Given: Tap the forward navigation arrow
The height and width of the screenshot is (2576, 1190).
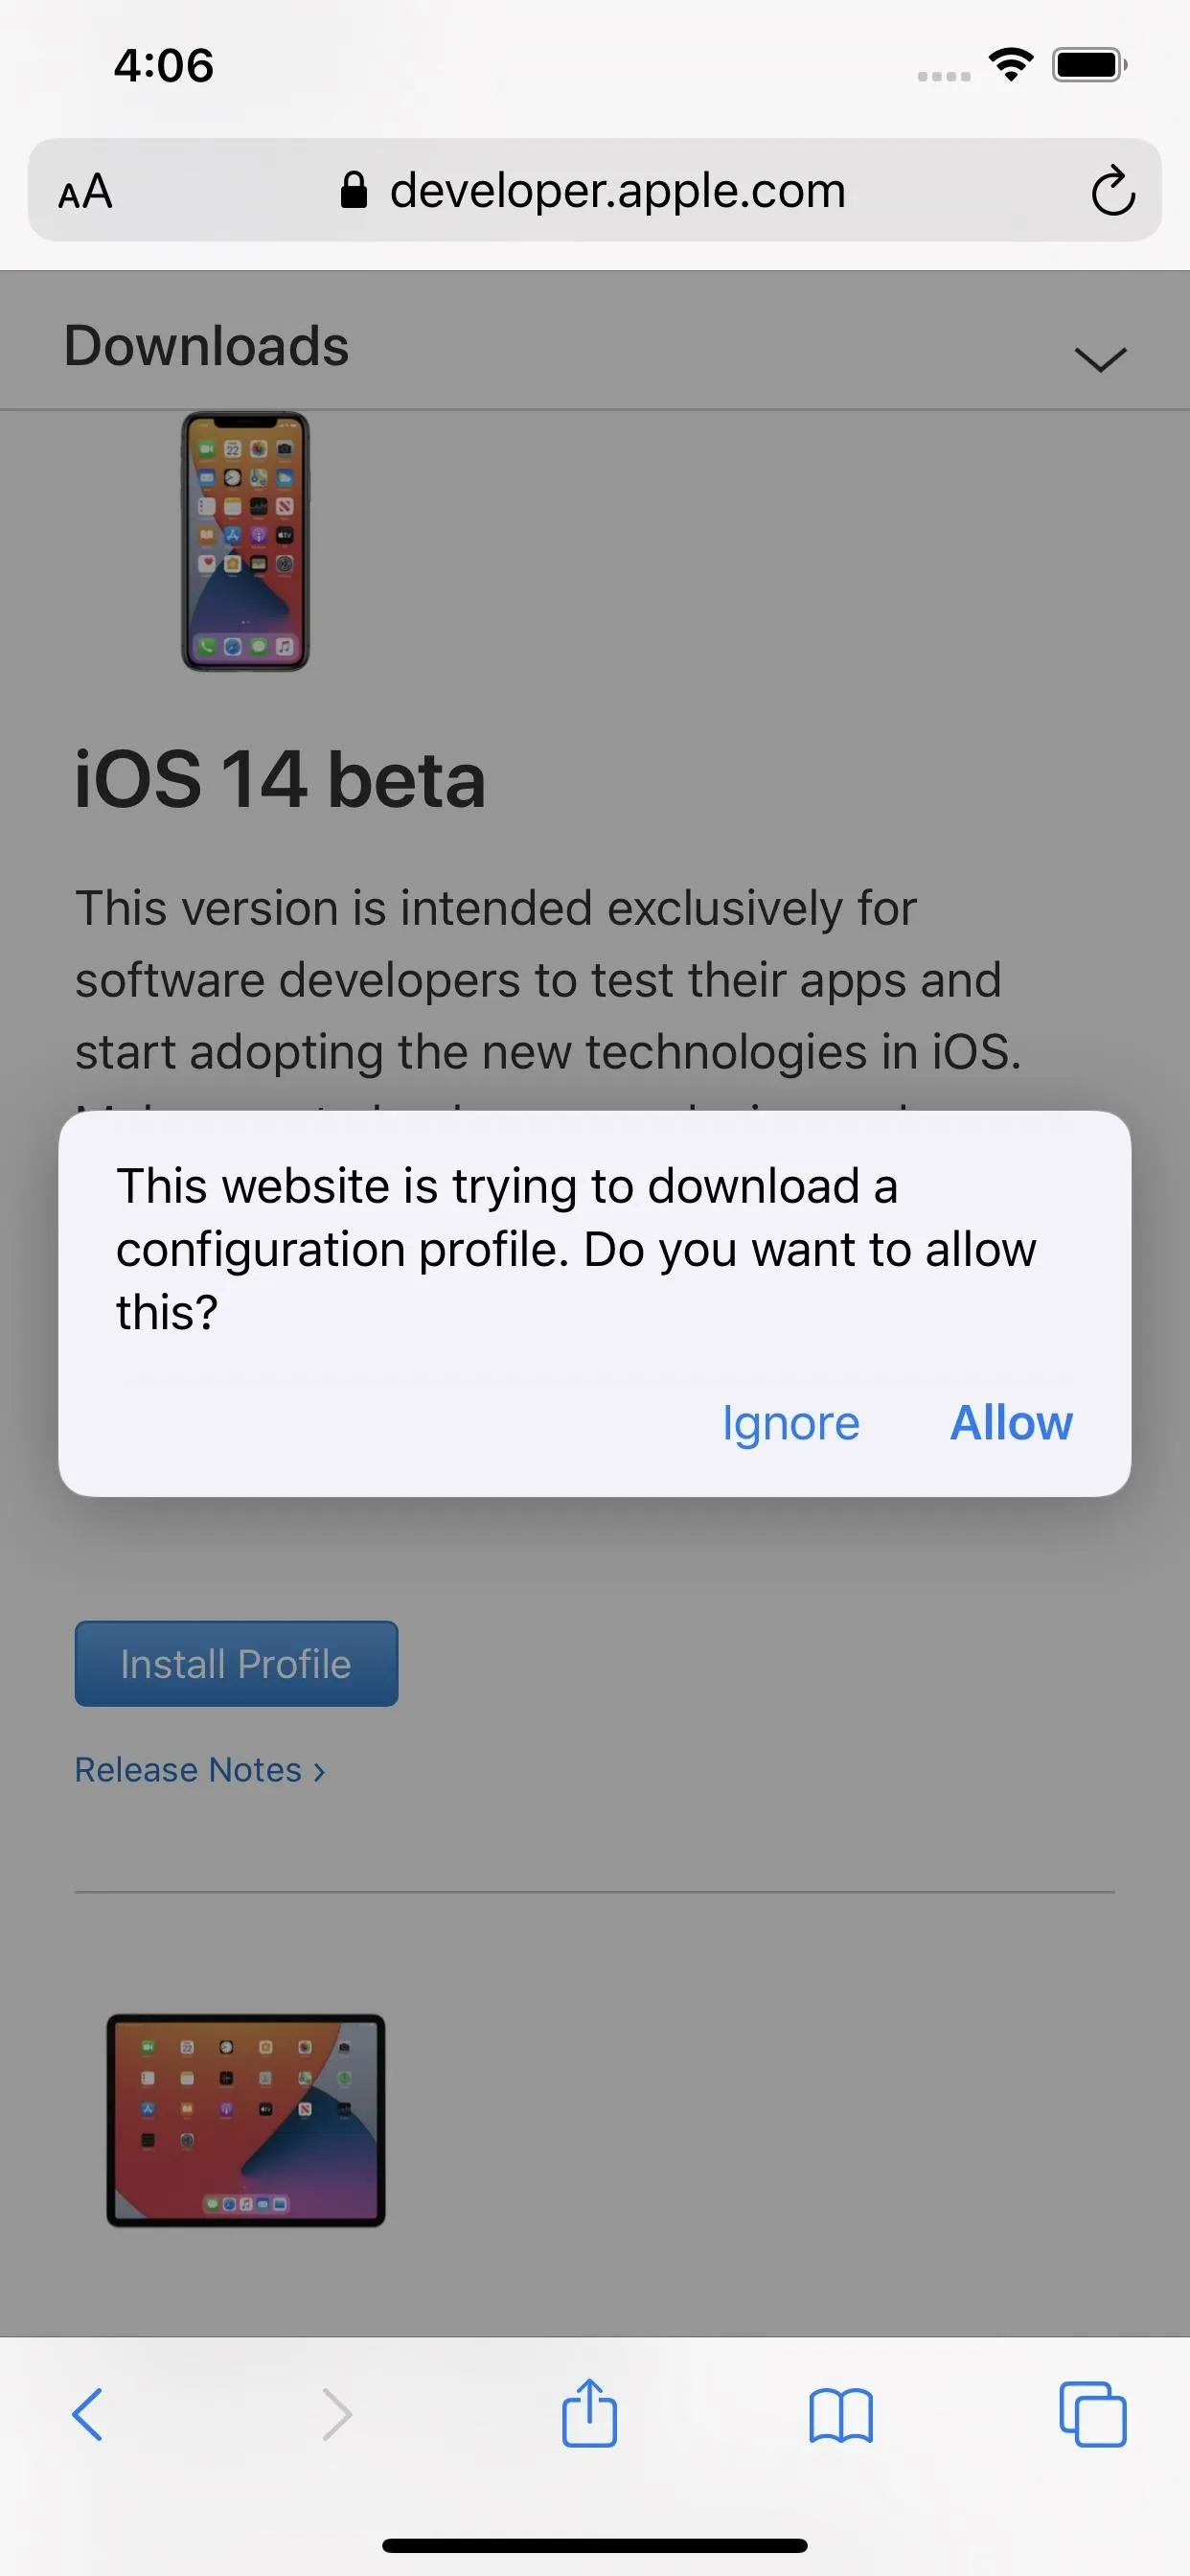Looking at the screenshot, I should 337,2414.
